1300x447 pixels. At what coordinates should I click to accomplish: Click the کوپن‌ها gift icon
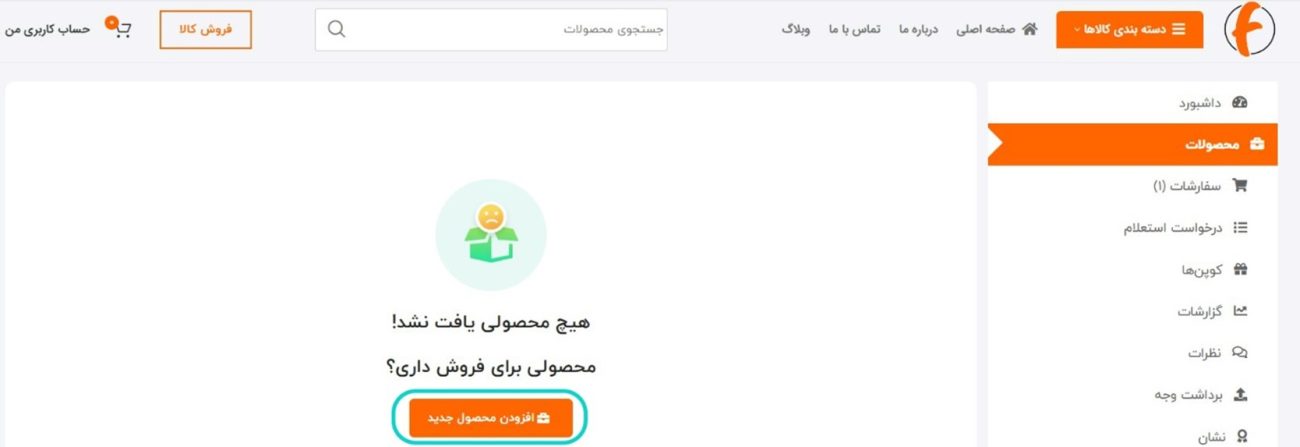click(x=1241, y=269)
